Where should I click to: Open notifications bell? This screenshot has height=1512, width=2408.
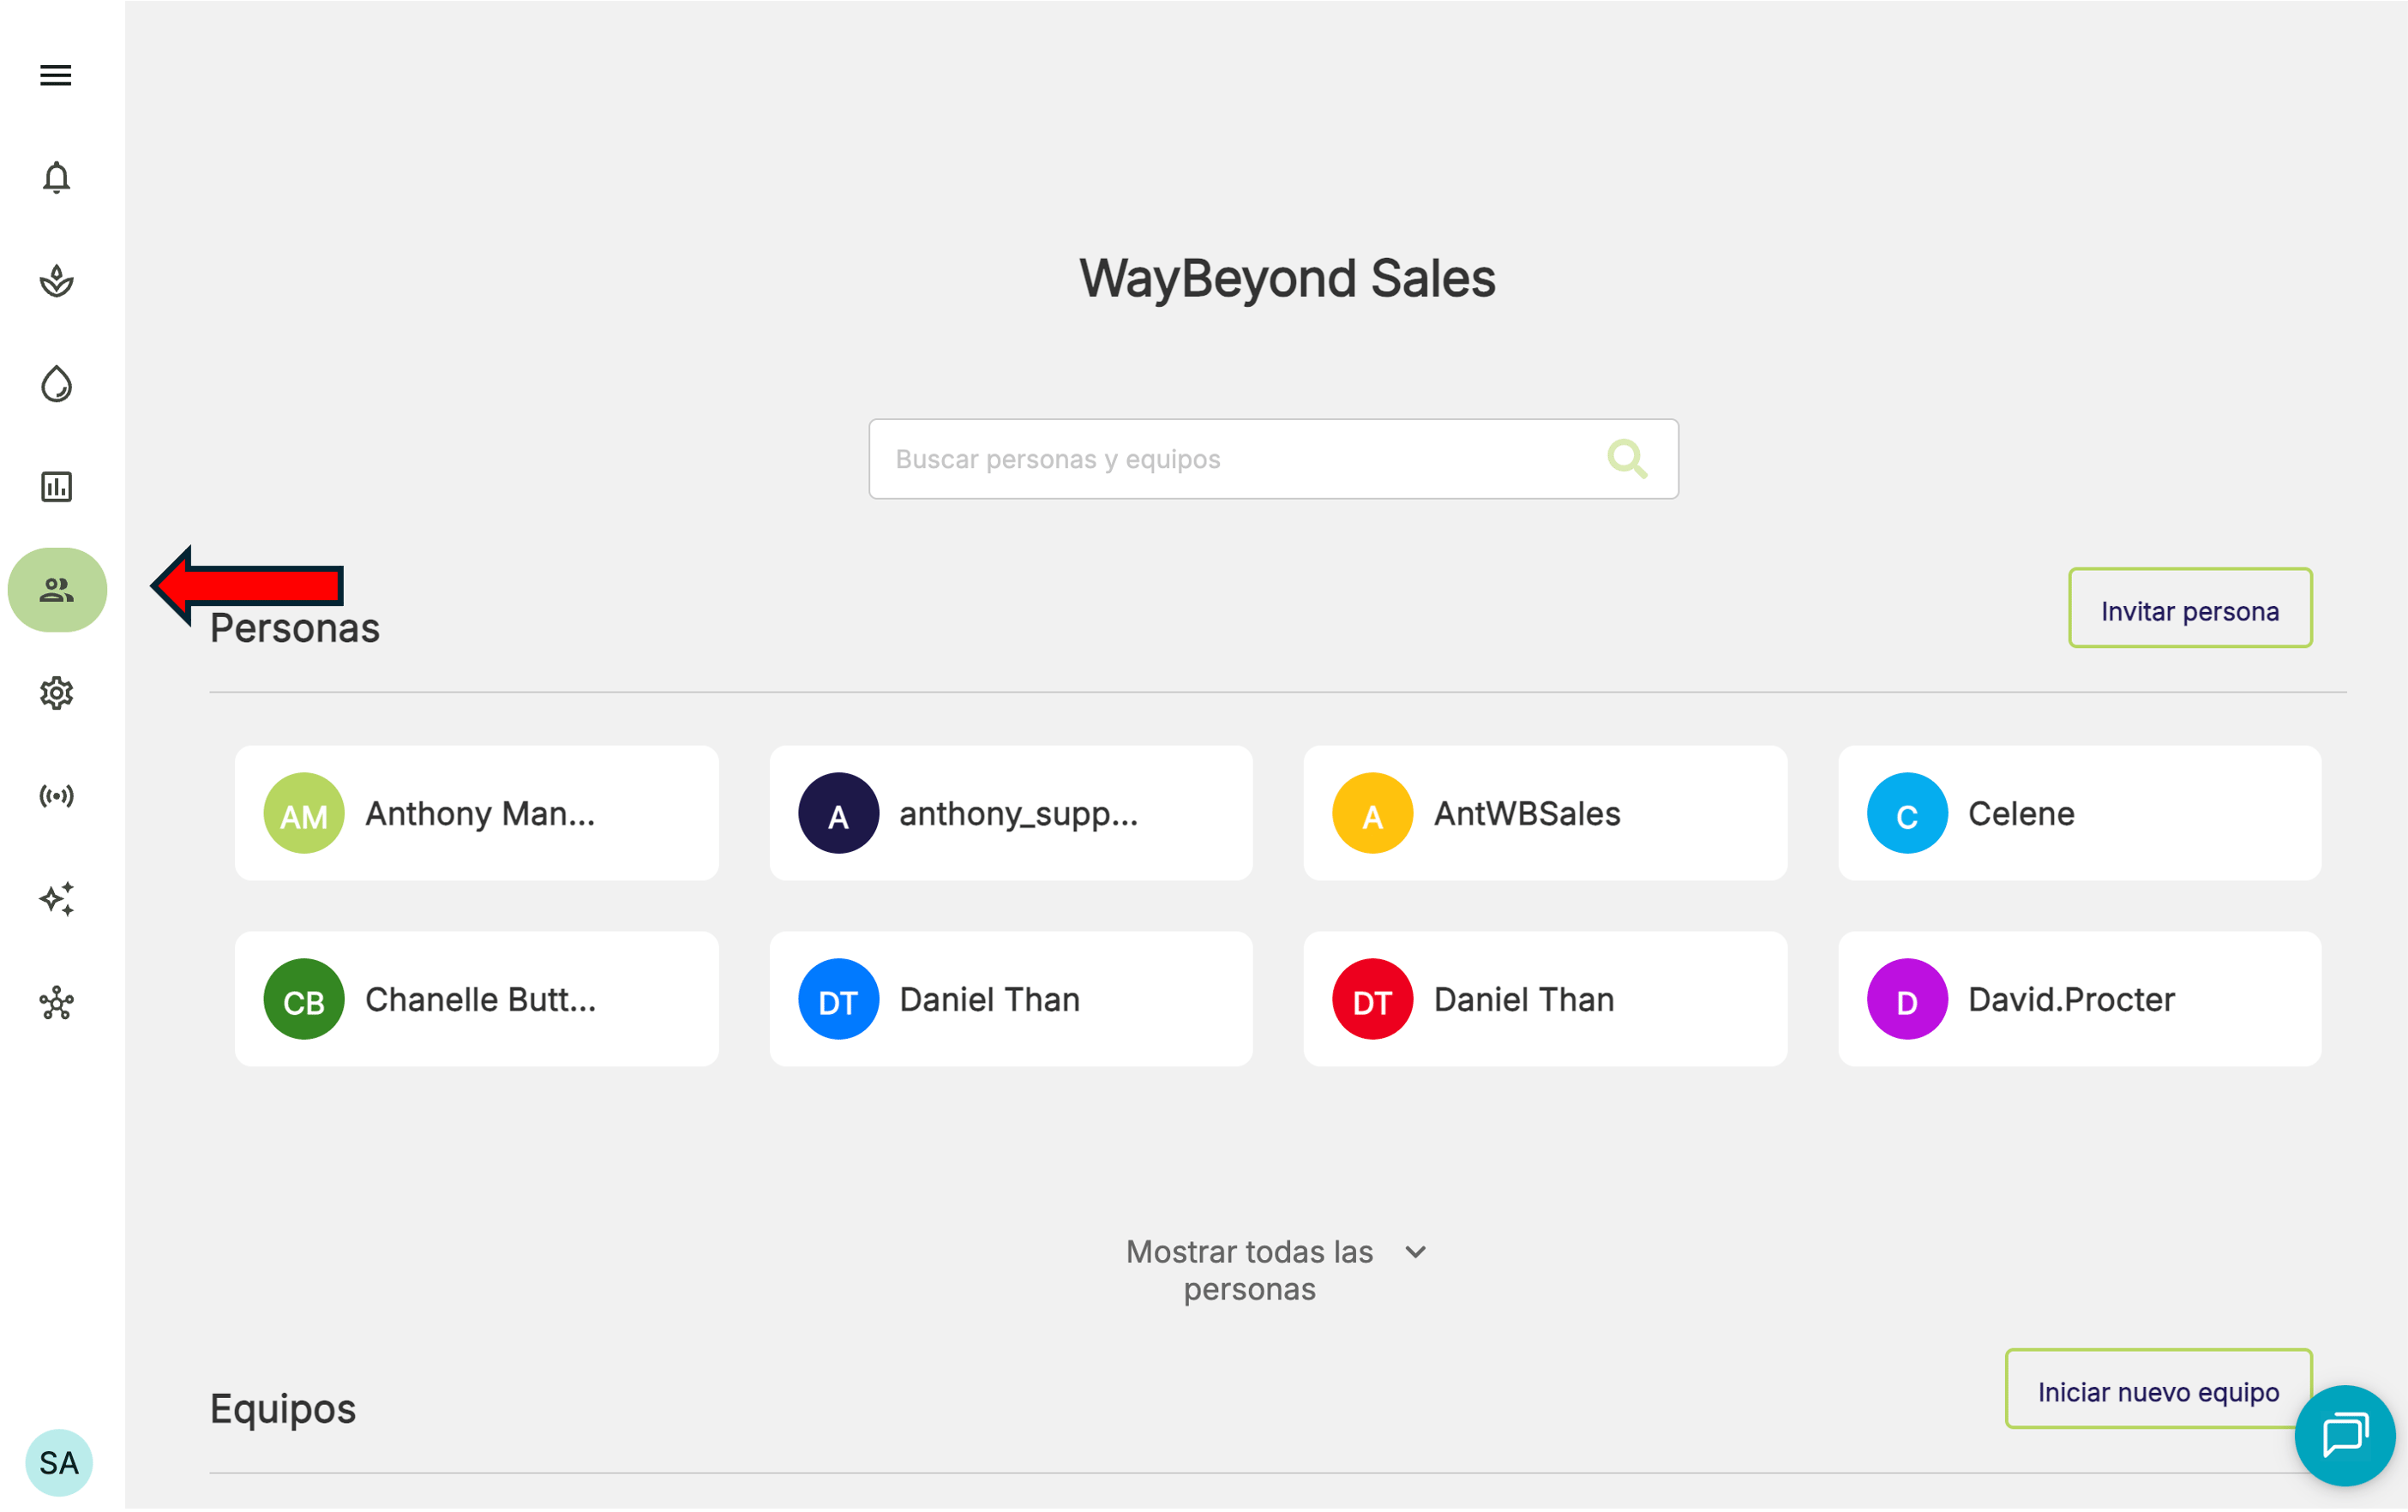(56, 178)
